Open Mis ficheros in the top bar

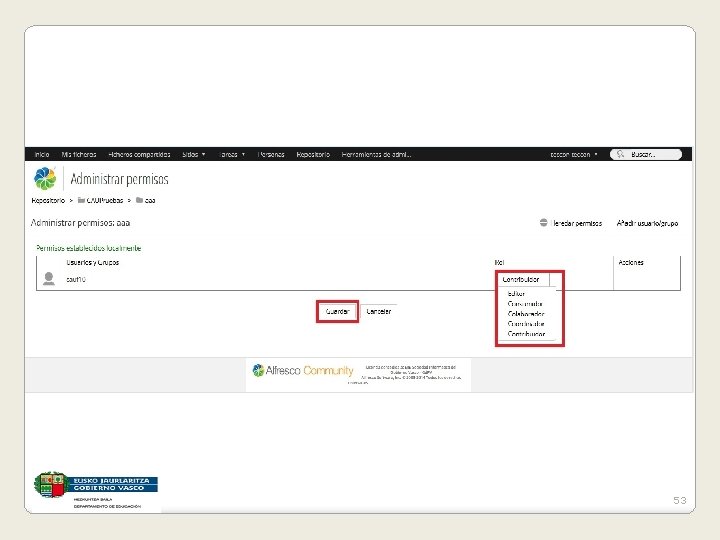pyautogui.click(x=79, y=154)
